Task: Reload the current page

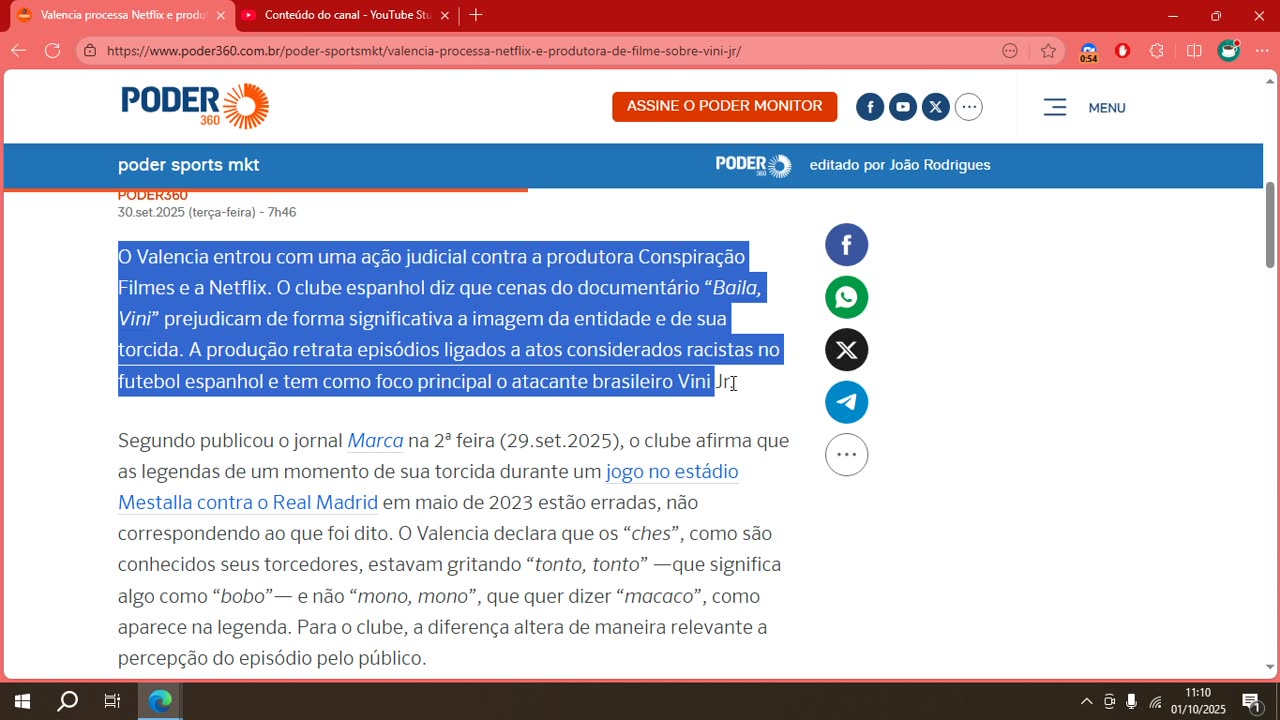Action: pyautogui.click(x=53, y=50)
